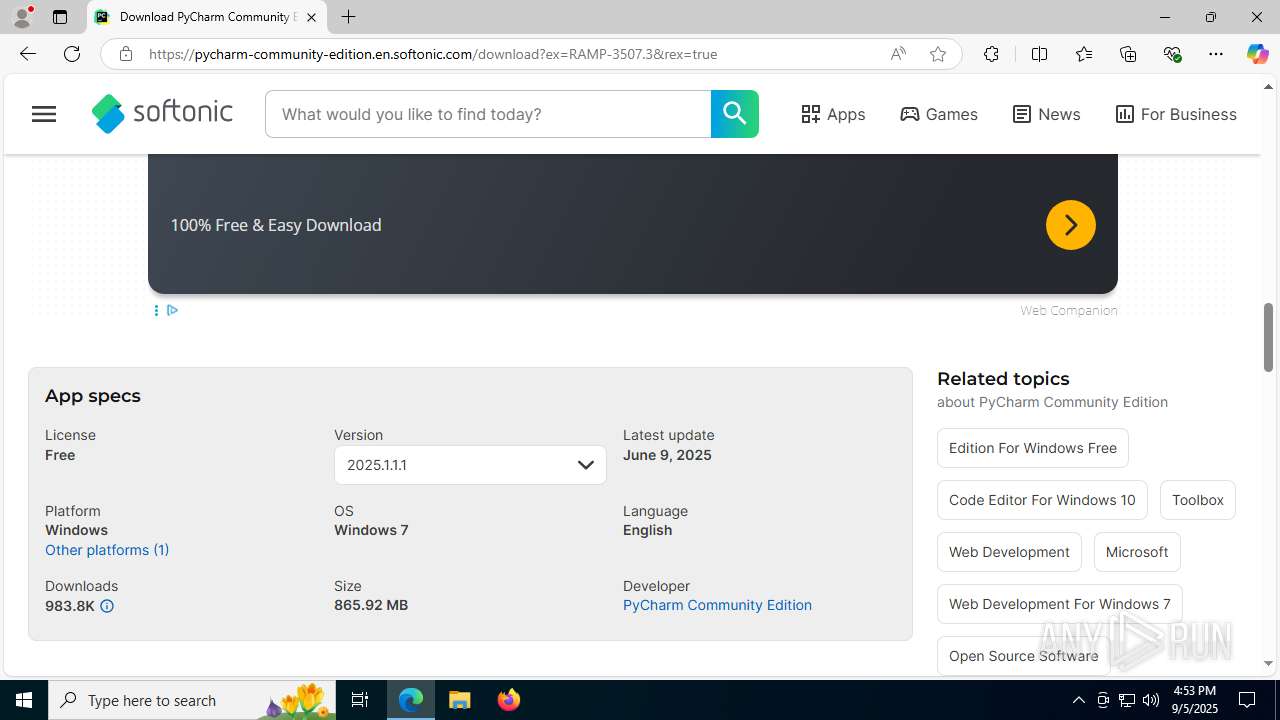Select Code Editor For Windows 10 topic
Viewport: 1280px width, 720px height.
1042,500
